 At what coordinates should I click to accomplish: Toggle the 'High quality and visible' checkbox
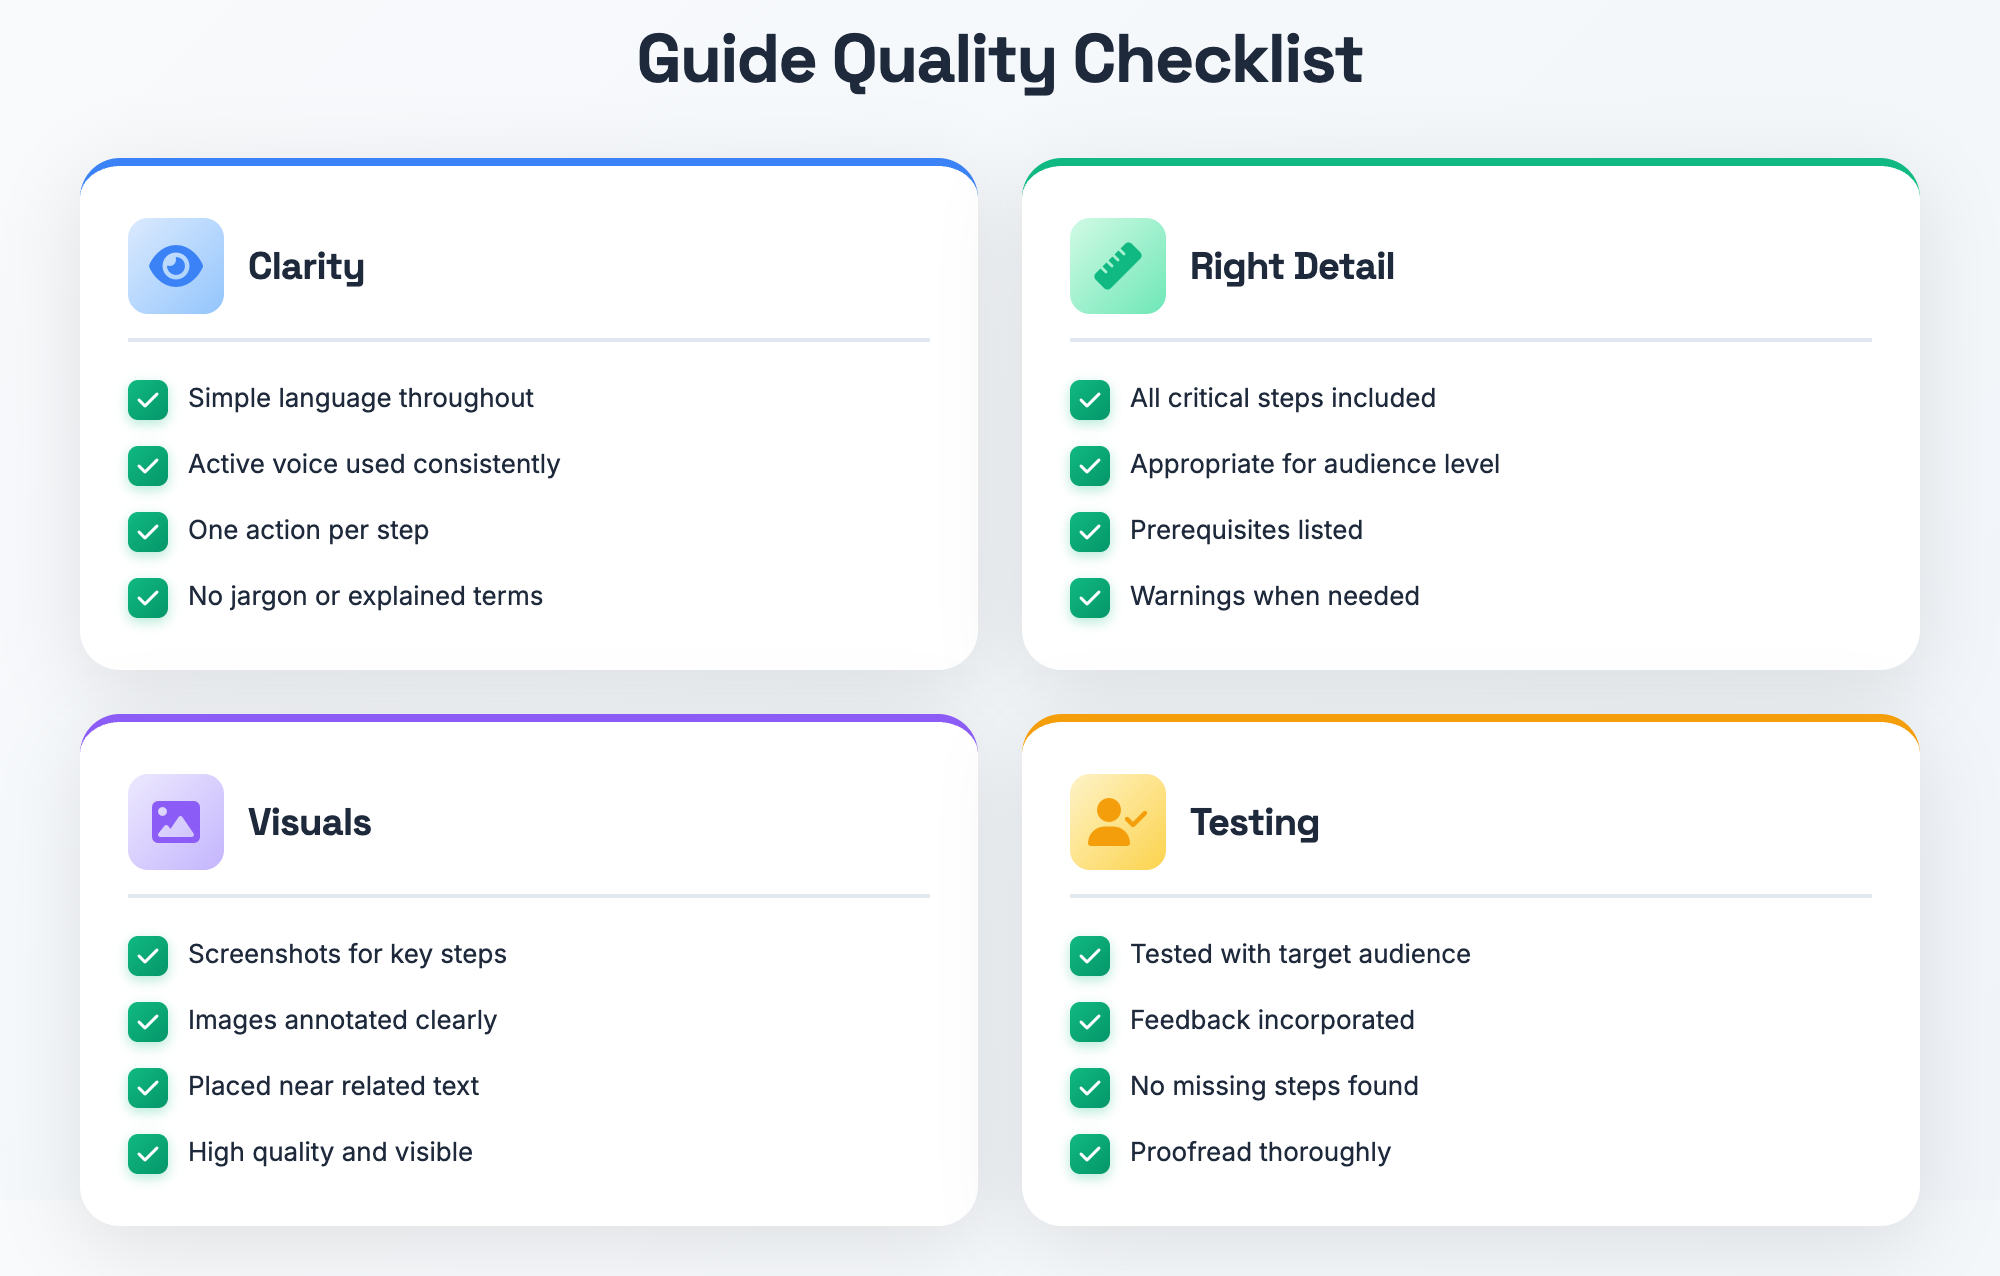[x=148, y=1154]
